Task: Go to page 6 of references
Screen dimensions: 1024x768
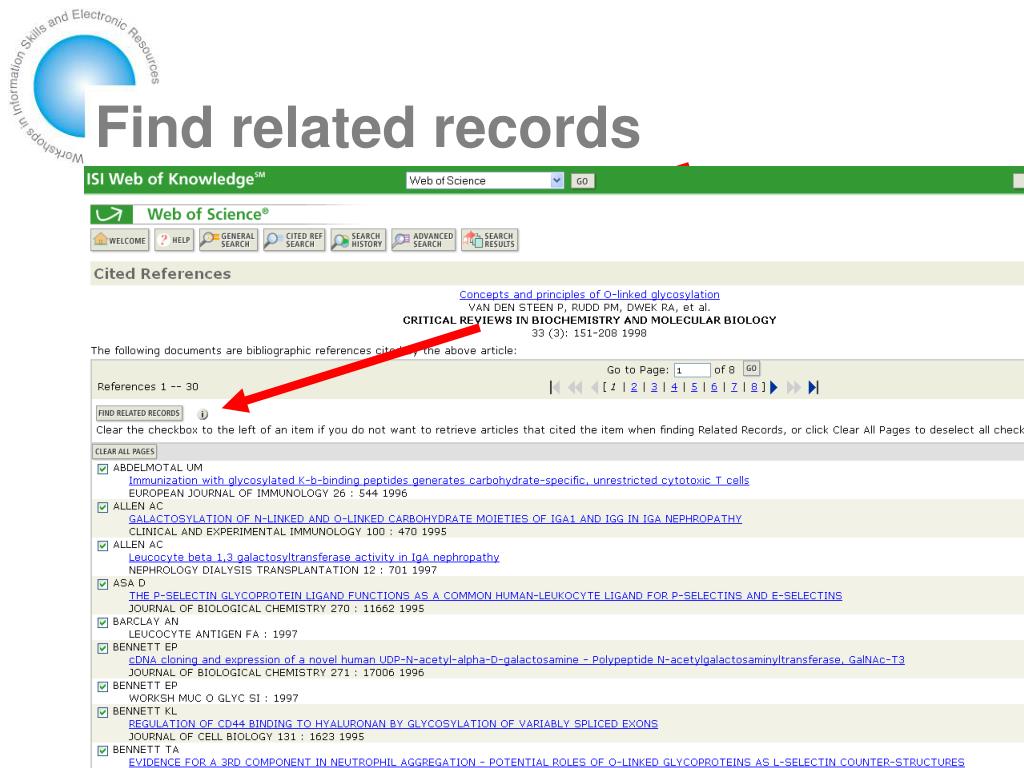Action: click(x=714, y=387)
